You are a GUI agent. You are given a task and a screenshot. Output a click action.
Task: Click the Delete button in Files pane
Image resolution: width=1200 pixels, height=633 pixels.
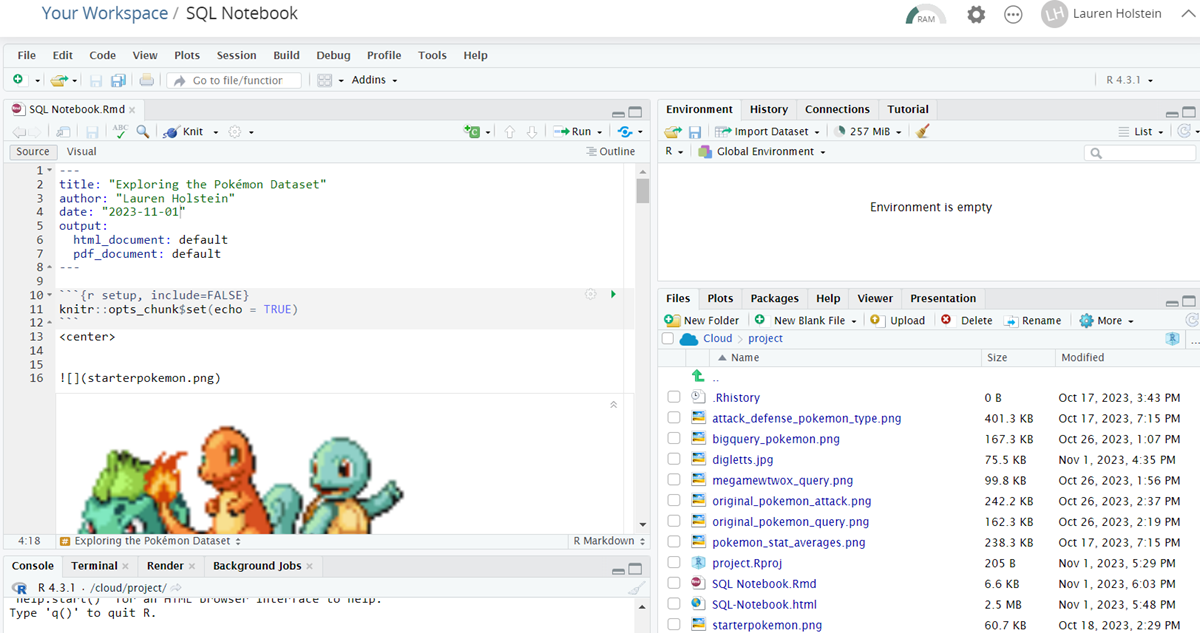[x=967, y=320]
